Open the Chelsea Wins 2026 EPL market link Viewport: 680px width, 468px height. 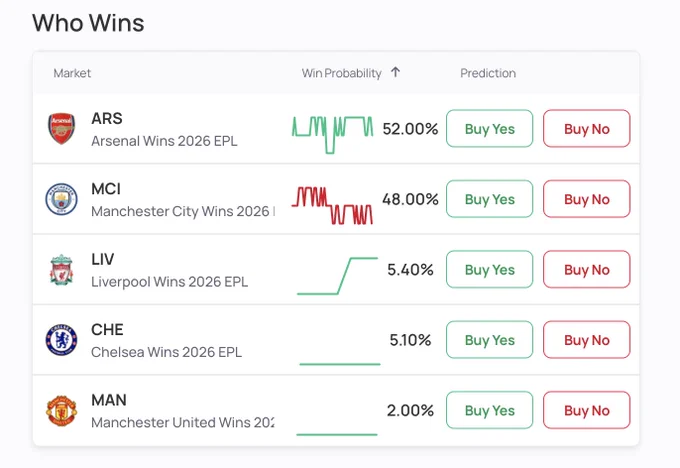(167, 352)
